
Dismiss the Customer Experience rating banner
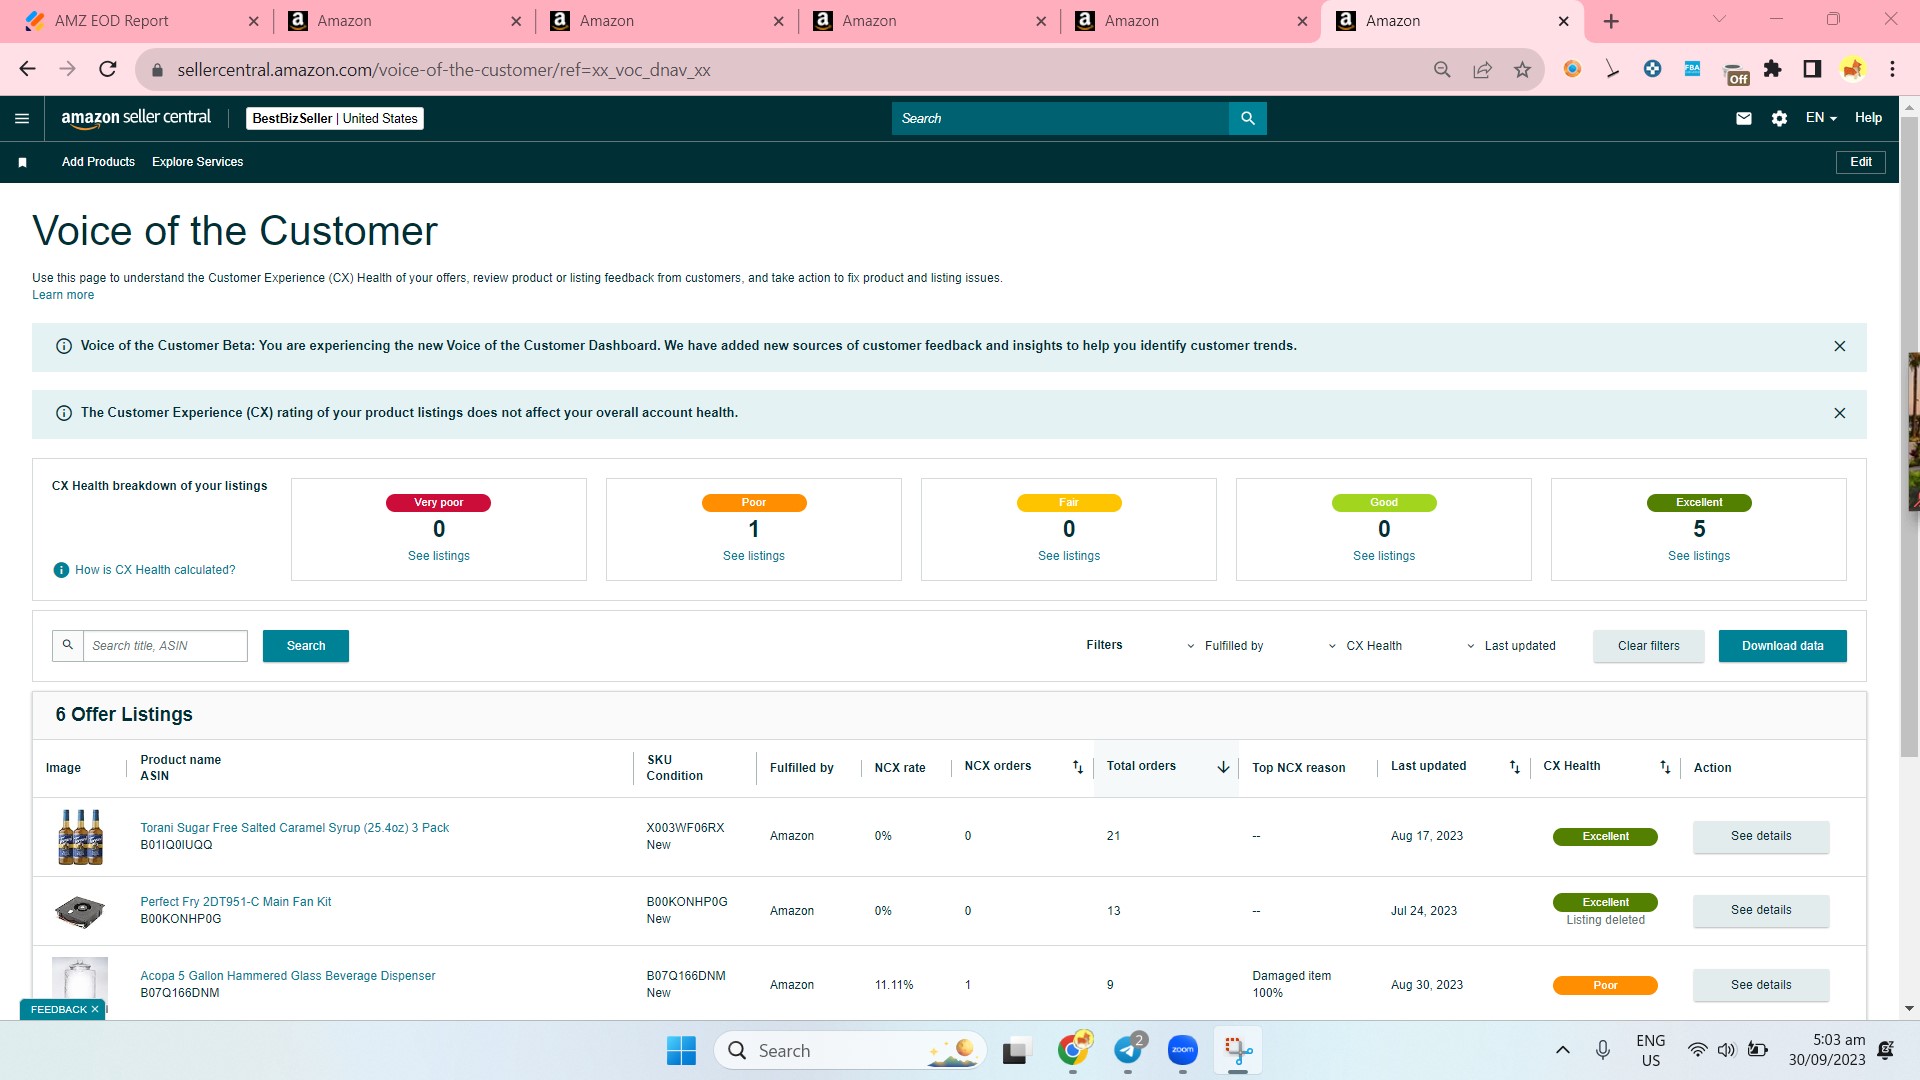tap(1839, 413)
